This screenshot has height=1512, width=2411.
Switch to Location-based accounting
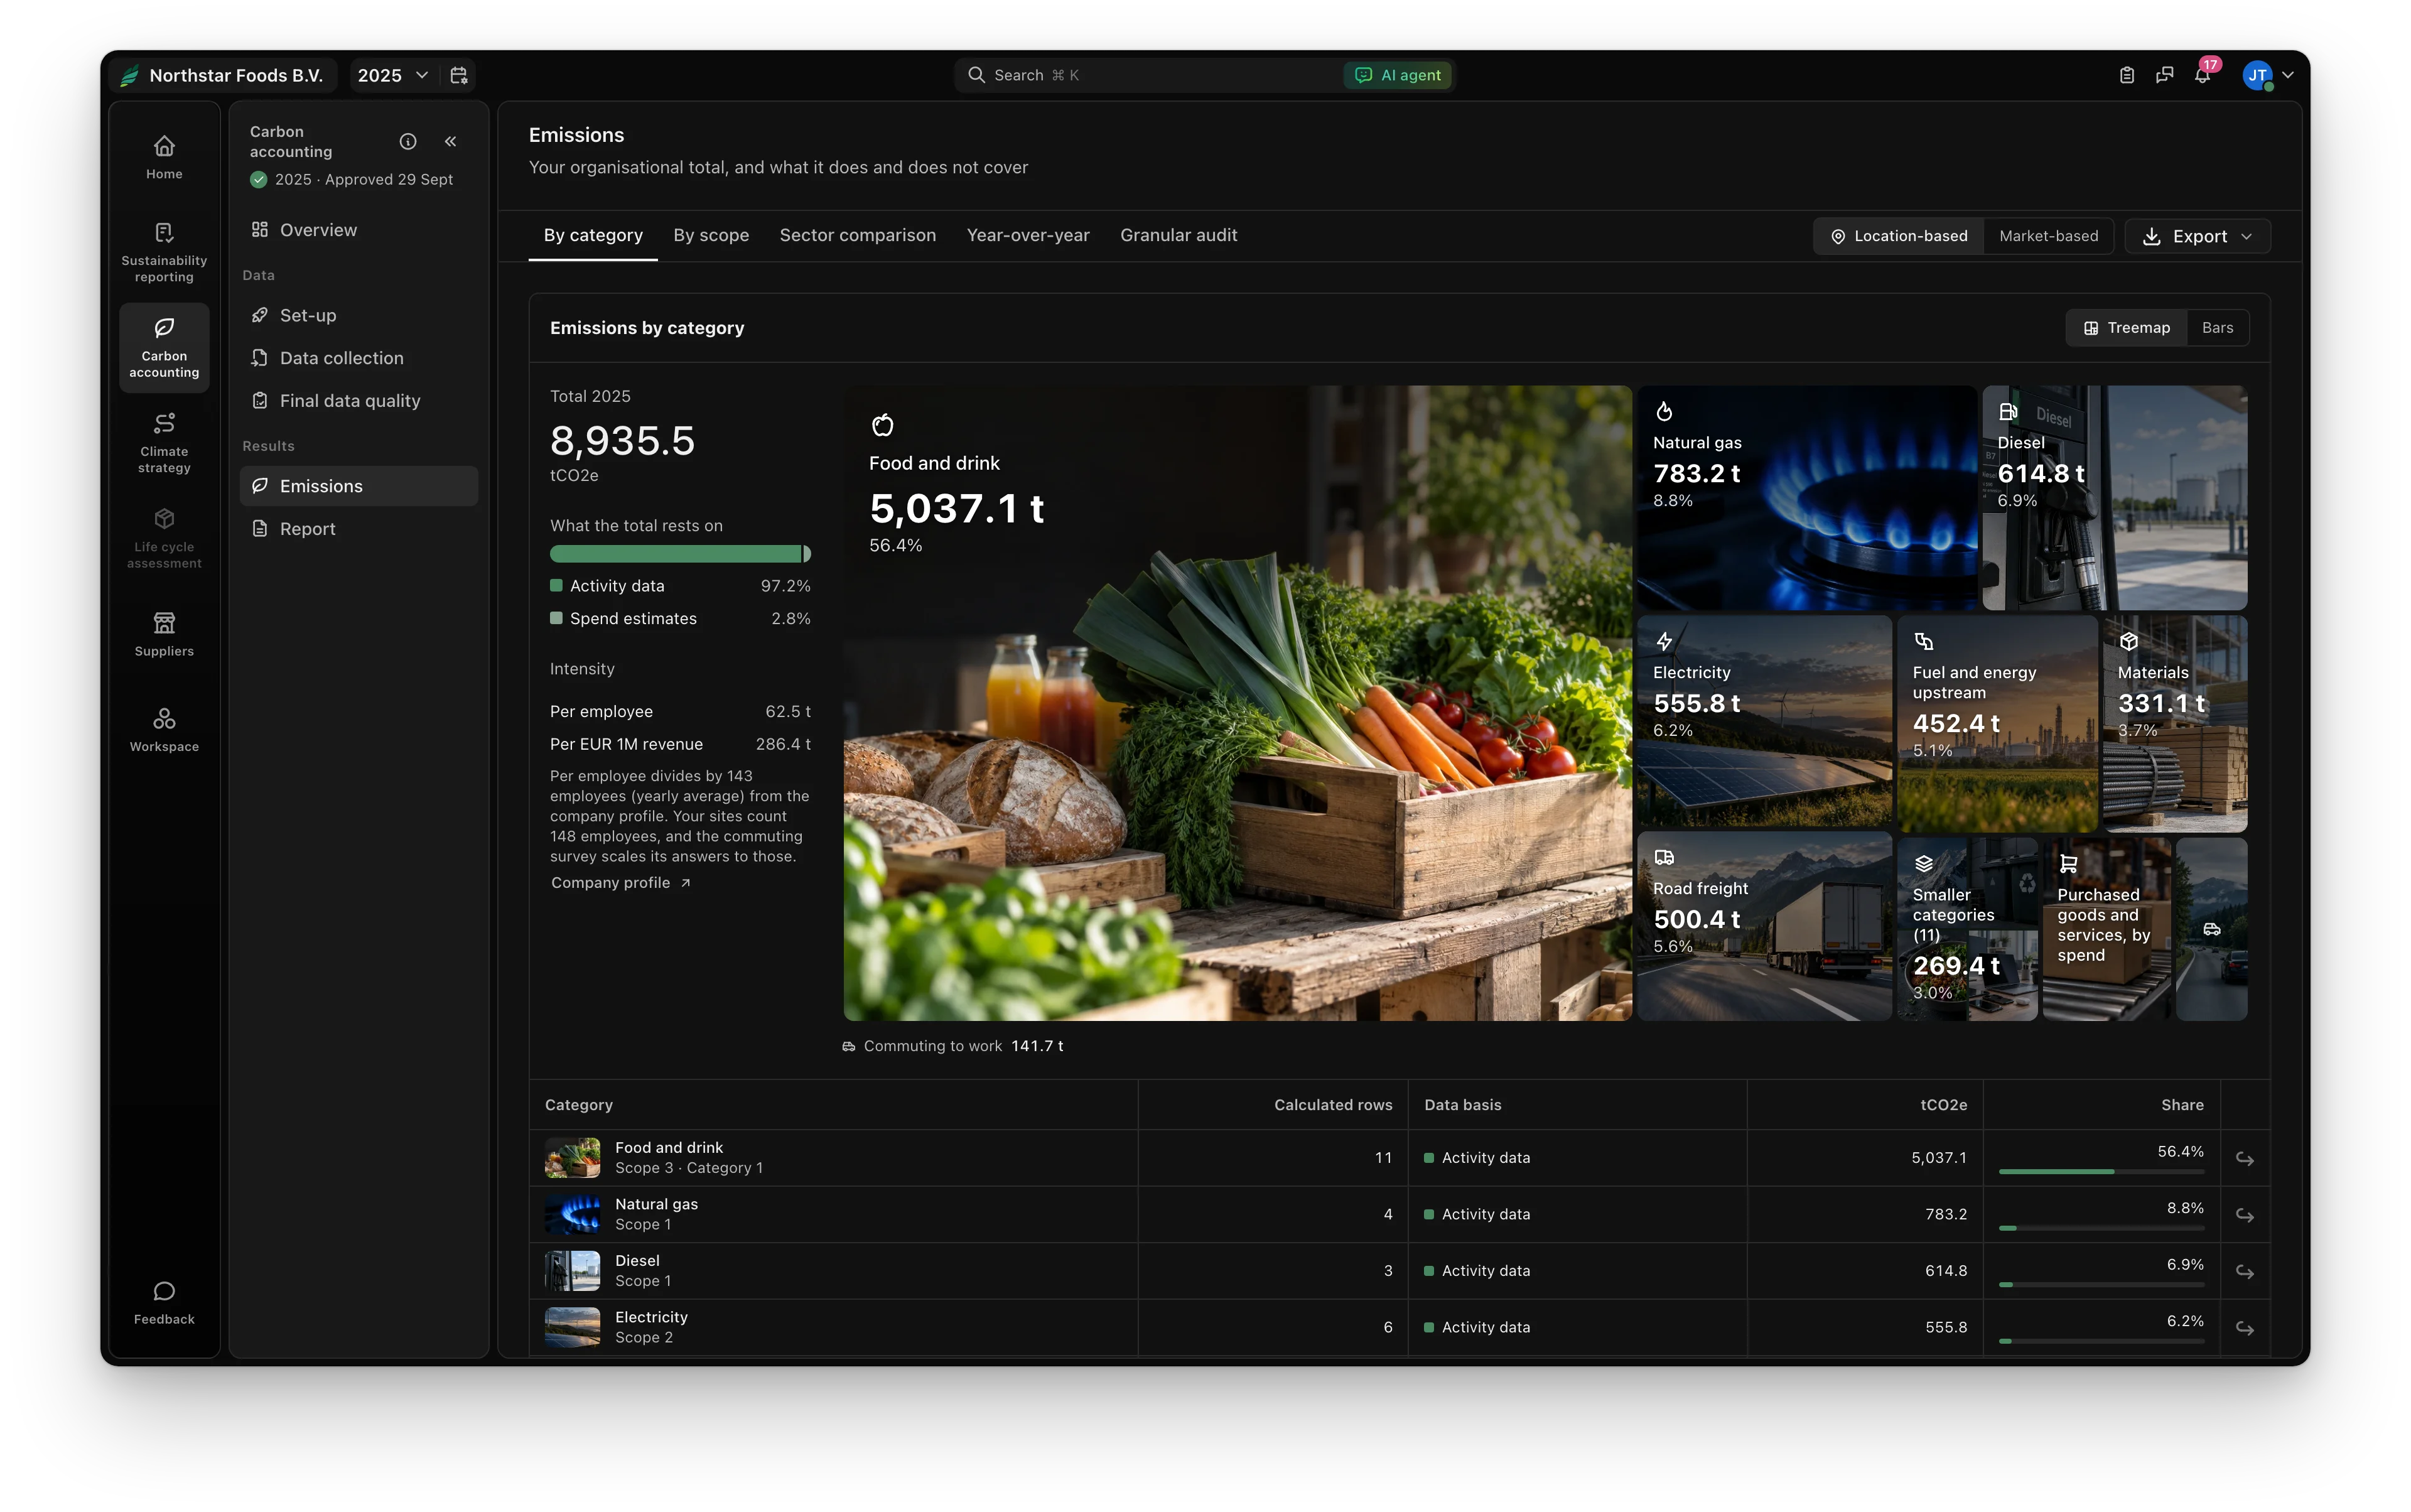(x=1898, y=236)
